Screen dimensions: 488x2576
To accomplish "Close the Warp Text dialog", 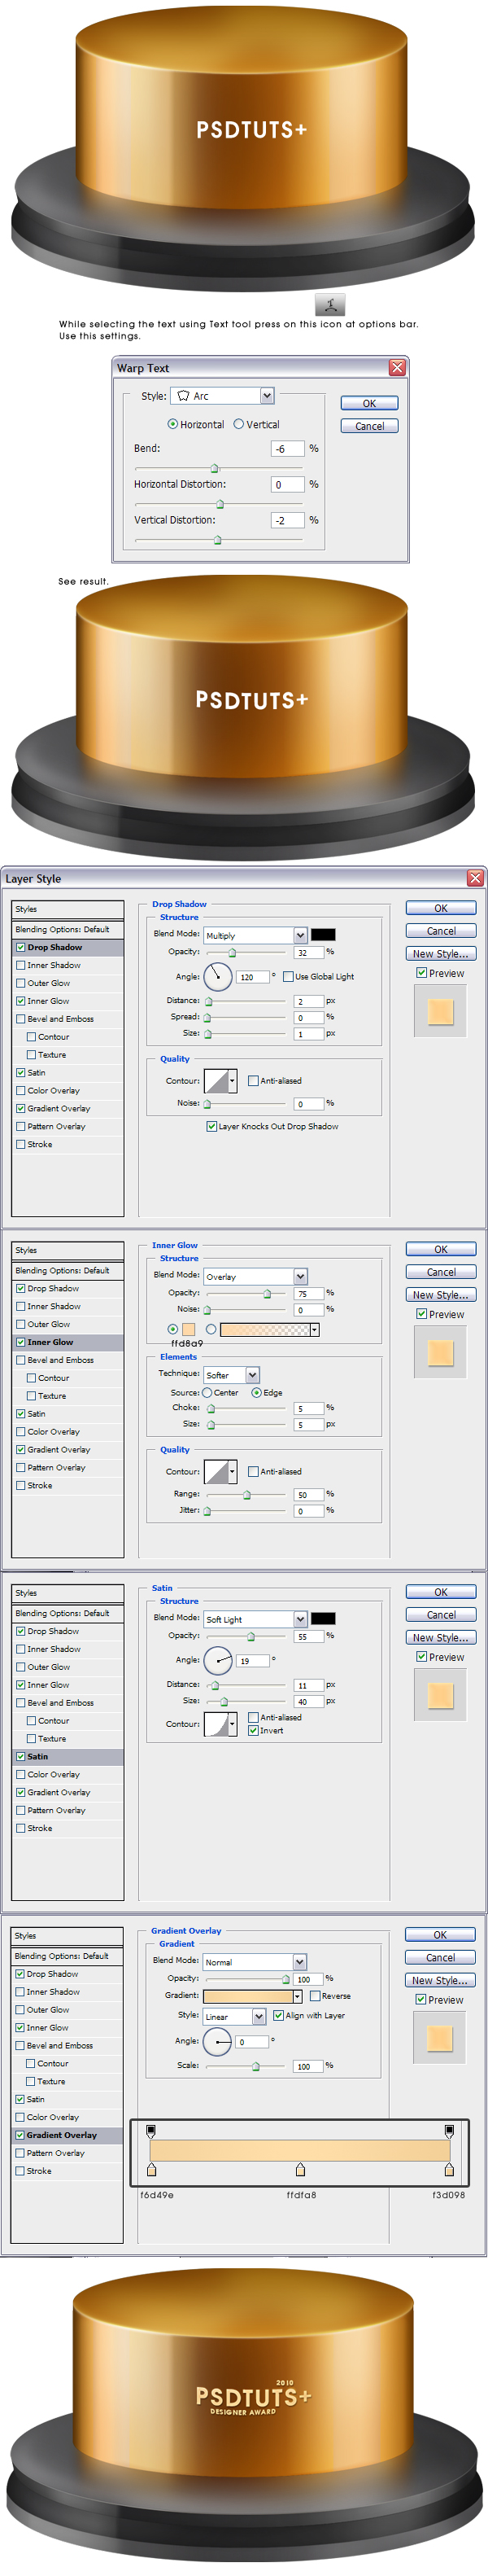I will [397, 368].
